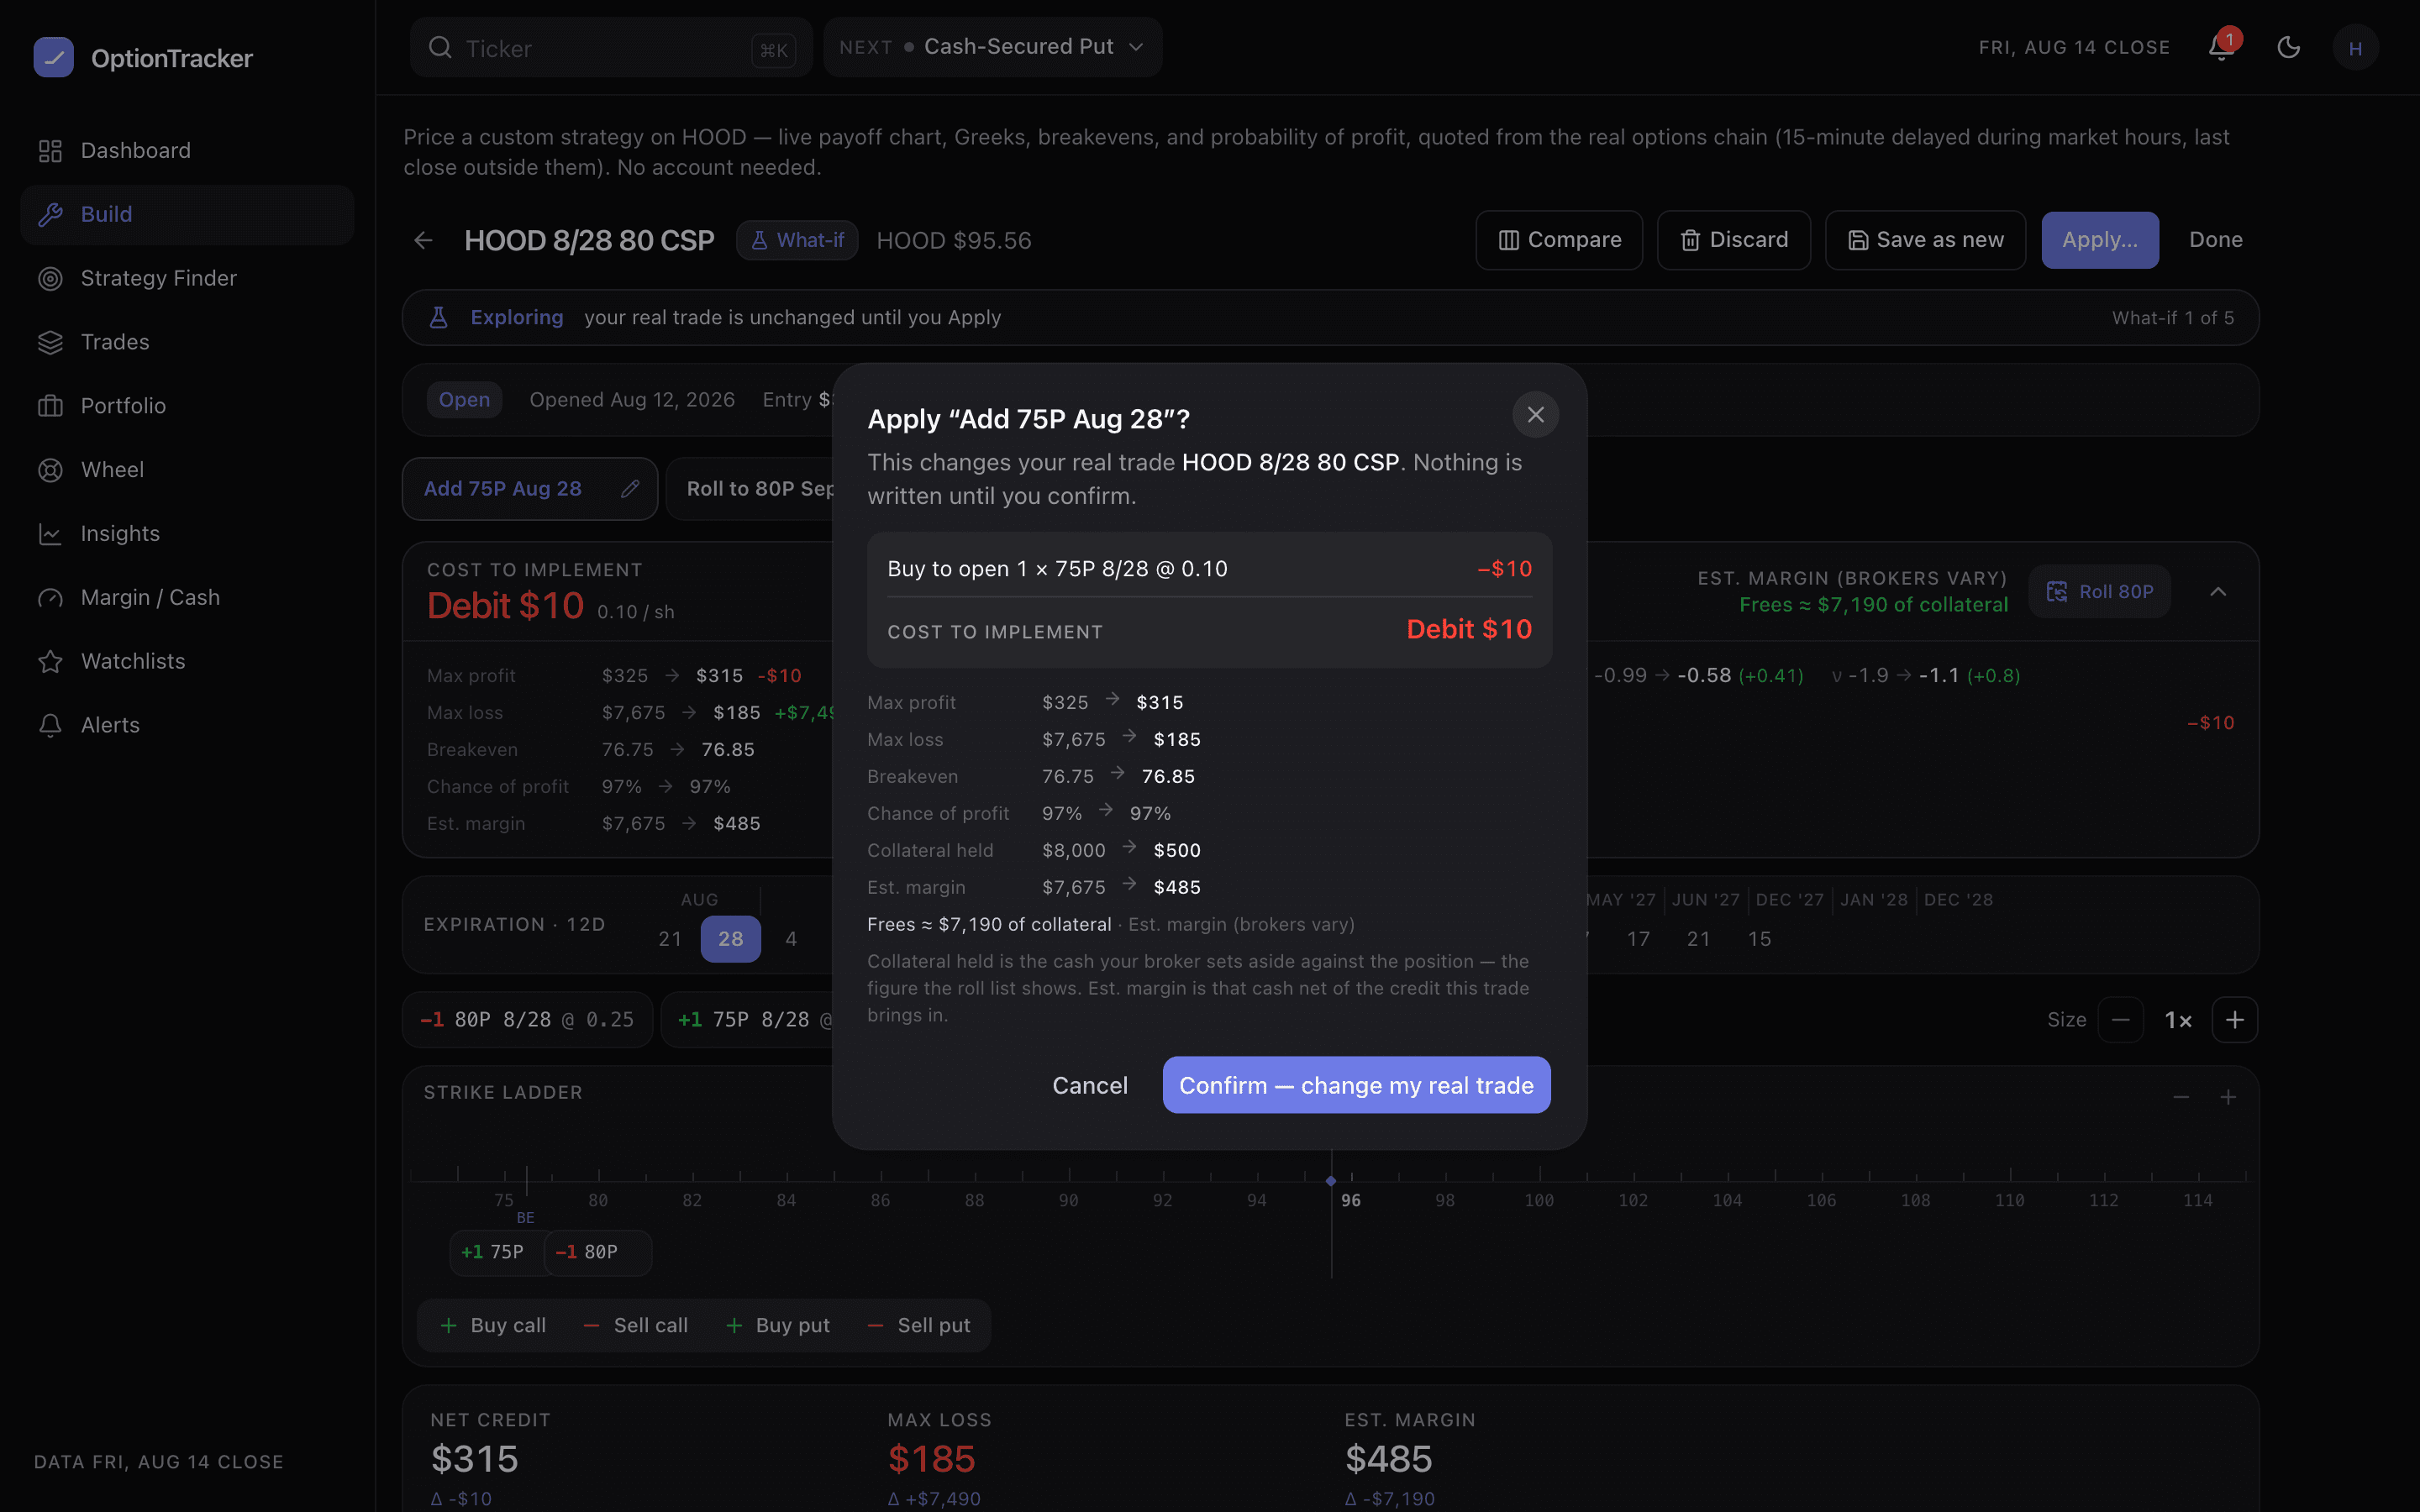Click the What-if 1 of 5 counter
The width and height of the screenshot is (2420, 1512).
[2172, 318]
